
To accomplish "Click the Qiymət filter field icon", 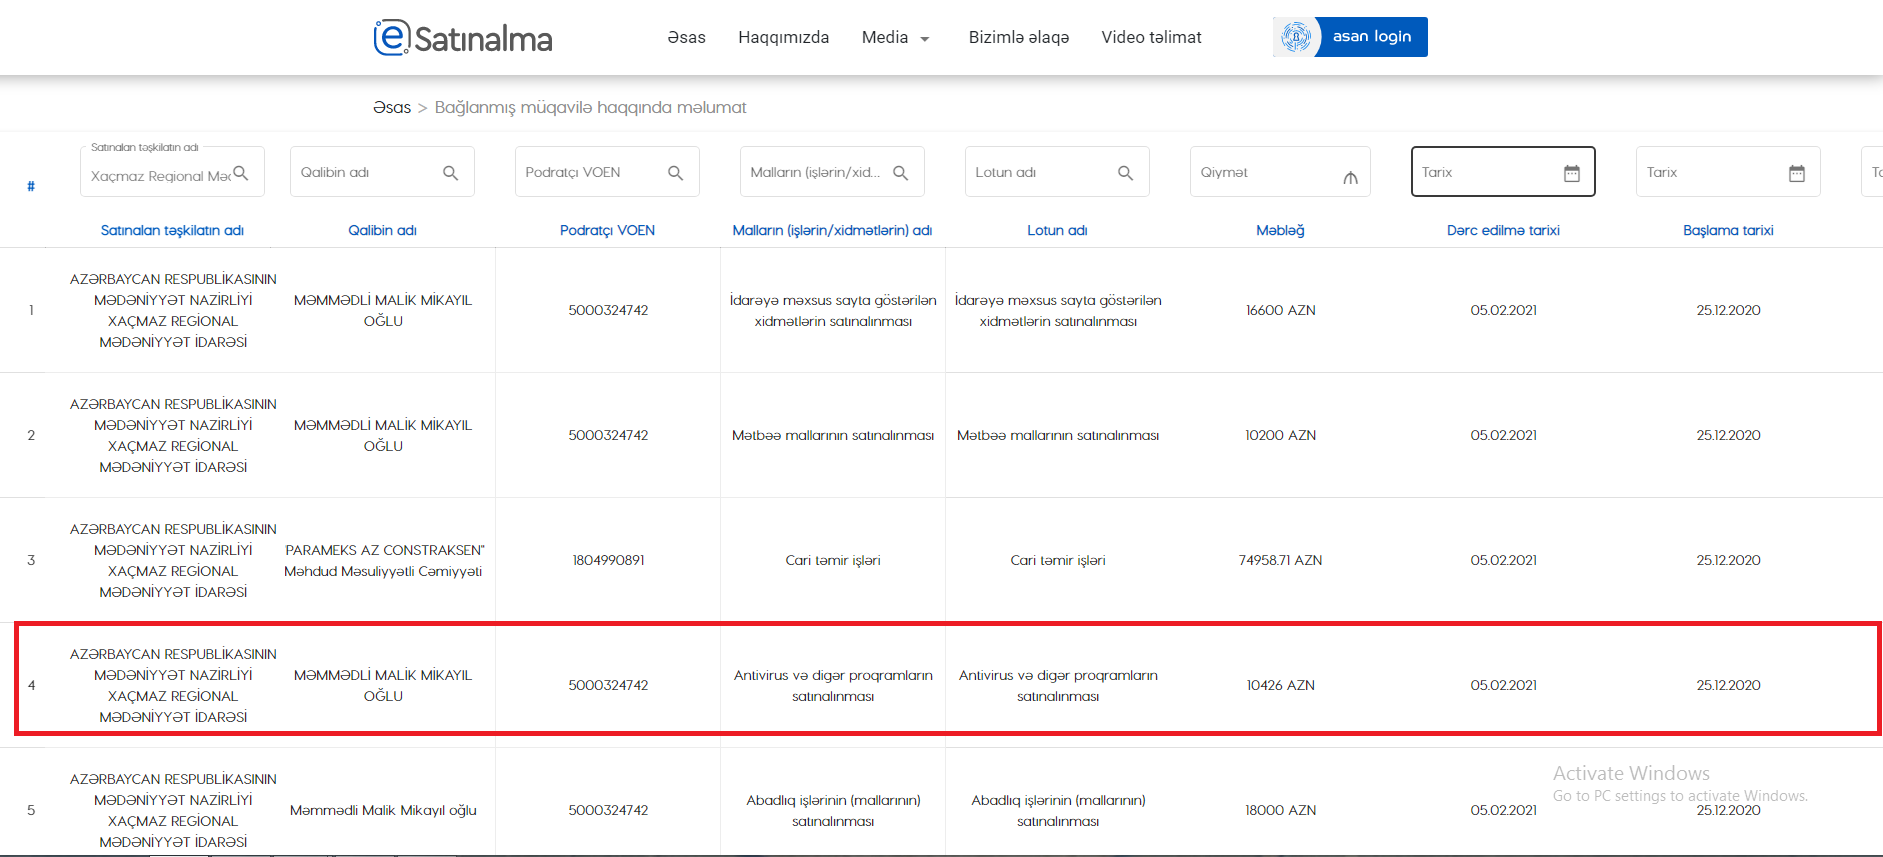I will coord(1350,177).
